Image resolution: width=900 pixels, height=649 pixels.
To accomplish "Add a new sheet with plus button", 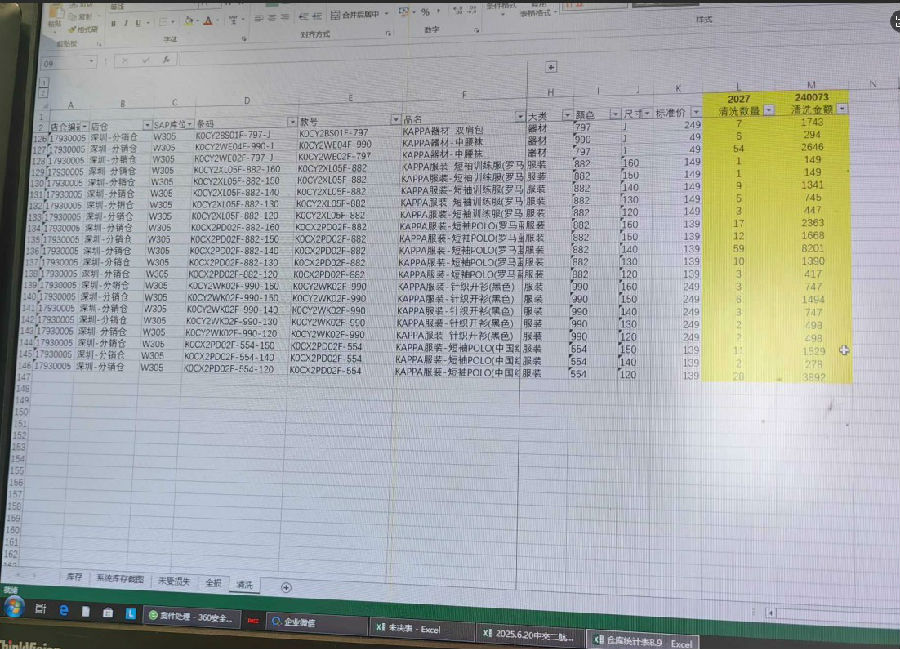I will [x=286, y=587].
